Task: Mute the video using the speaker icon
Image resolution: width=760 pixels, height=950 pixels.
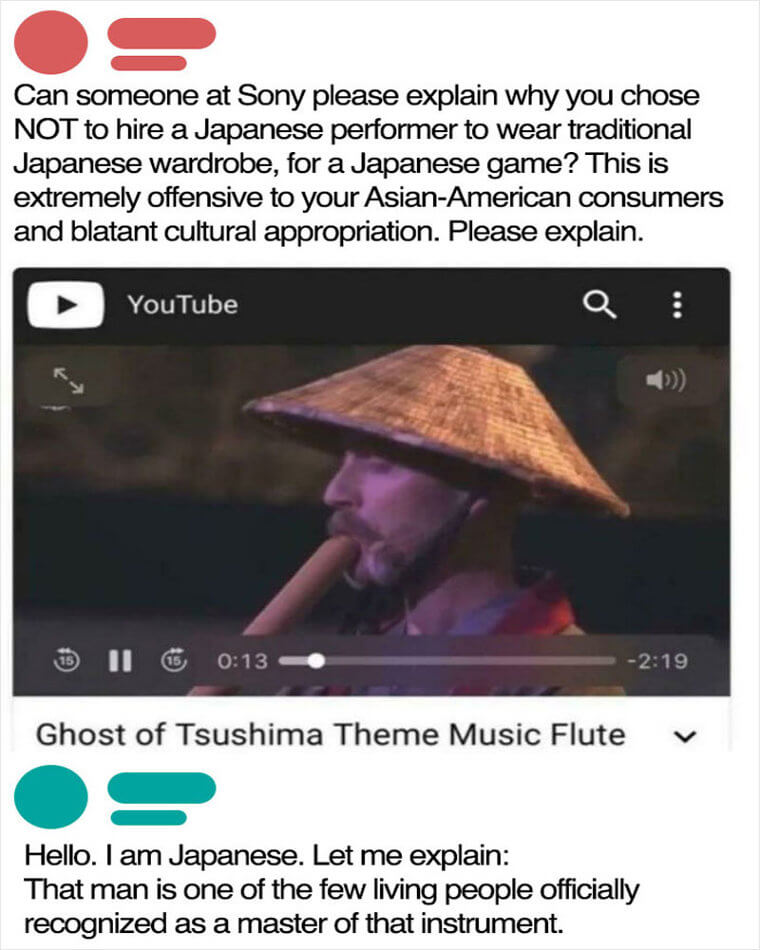Action: tap(667, 380)
